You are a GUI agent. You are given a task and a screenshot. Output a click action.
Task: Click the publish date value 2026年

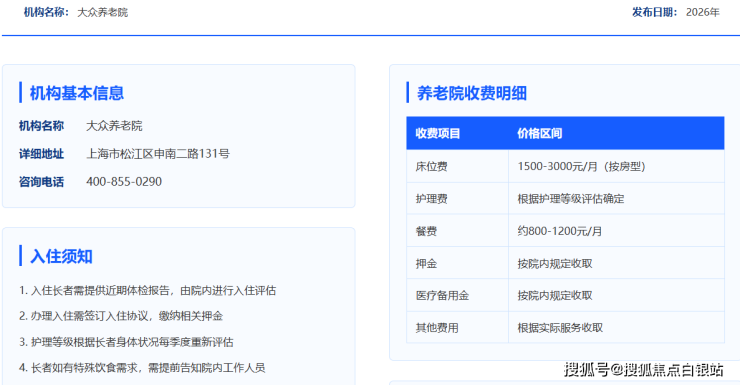[x=703, y=12]
